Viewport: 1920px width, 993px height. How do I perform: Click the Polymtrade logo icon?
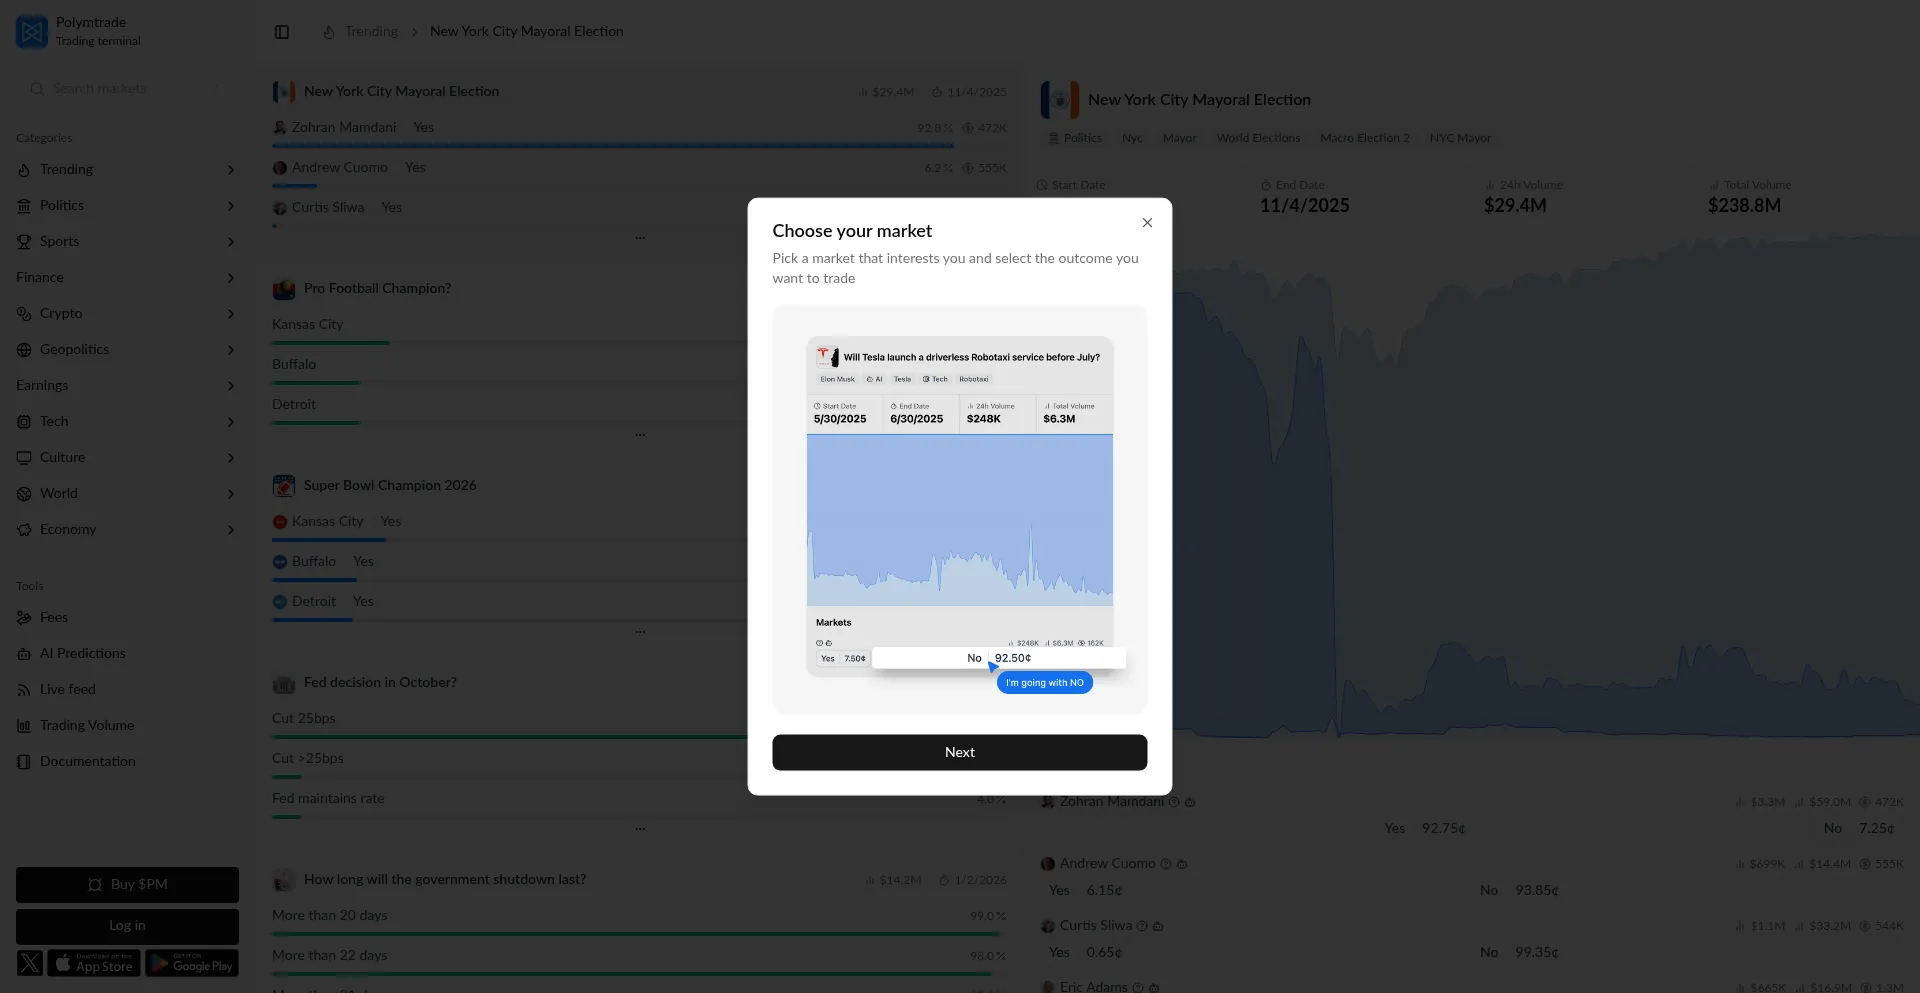[x=32, y=32]
